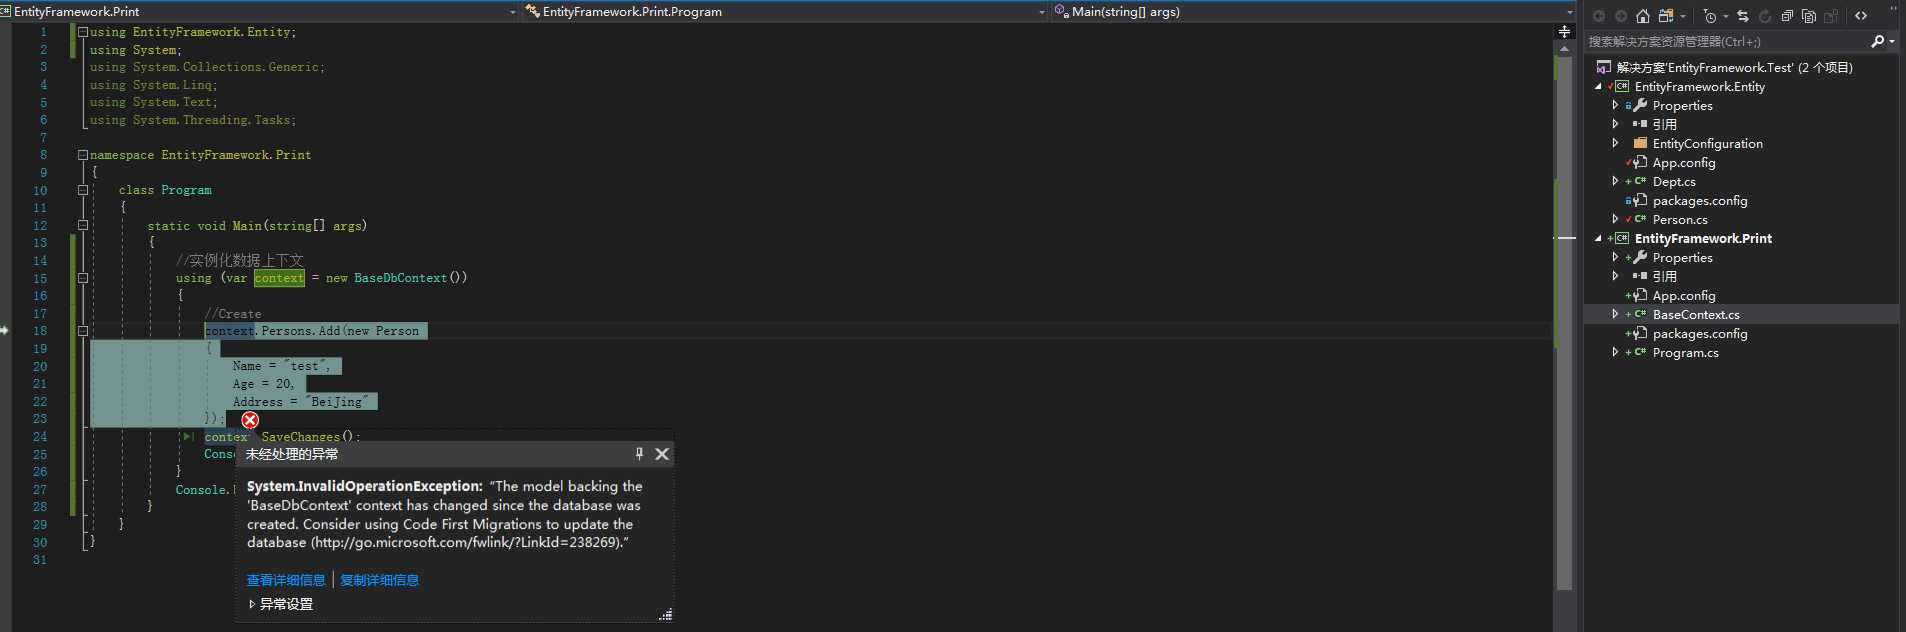Click the pending changes filter clock icon

(x=1709, y=16)
